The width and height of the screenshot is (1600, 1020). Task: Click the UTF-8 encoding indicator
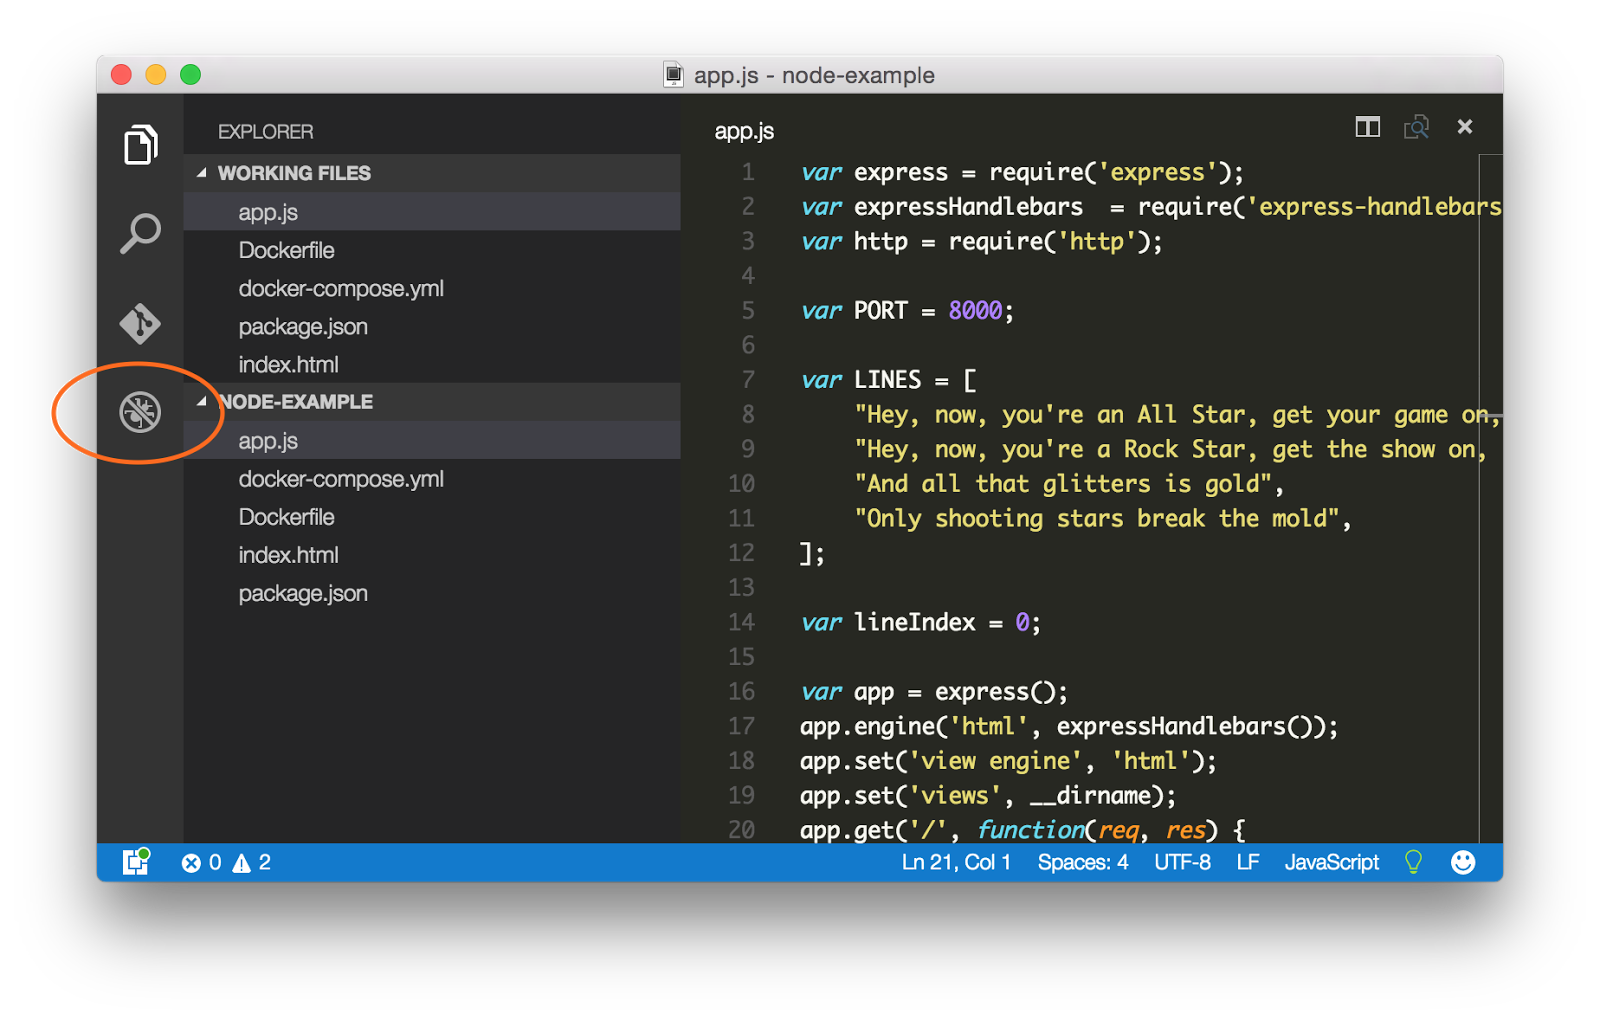click(x=1182, y=861)
